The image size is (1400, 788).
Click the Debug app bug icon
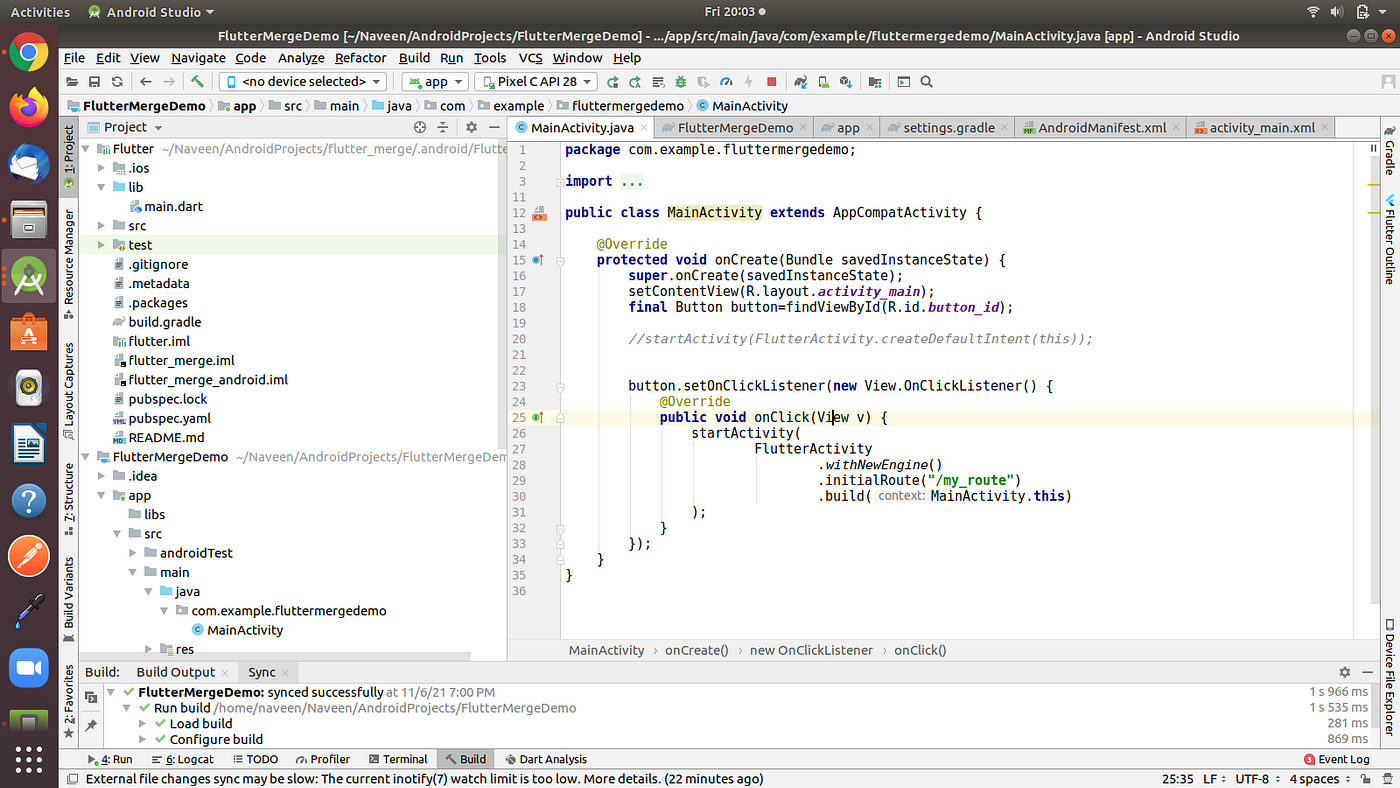[x=680, y=82]
